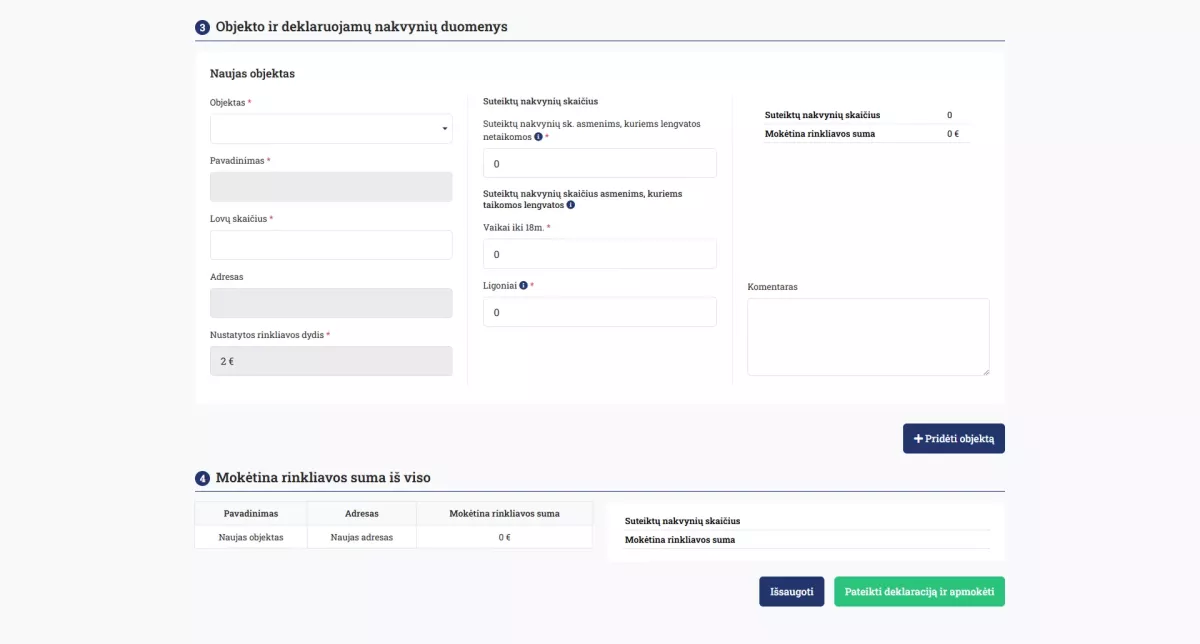
Task: Click nights input for persons without exemptions
Action: (x=599, y=163)
